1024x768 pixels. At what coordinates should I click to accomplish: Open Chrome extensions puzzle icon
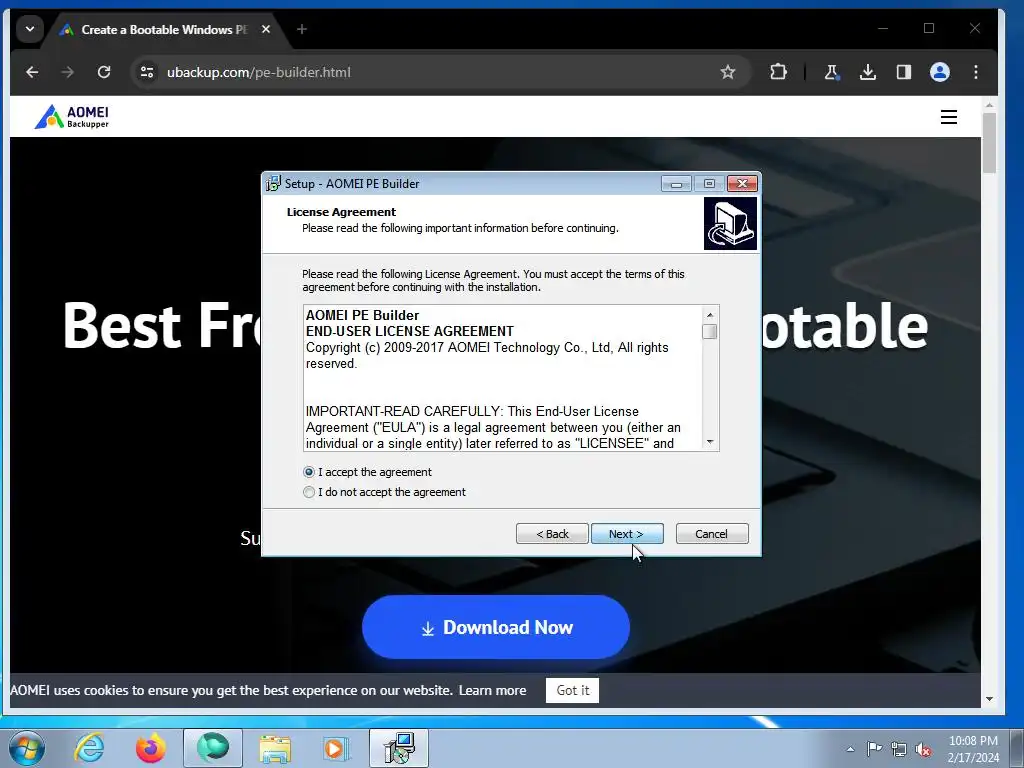778,72
